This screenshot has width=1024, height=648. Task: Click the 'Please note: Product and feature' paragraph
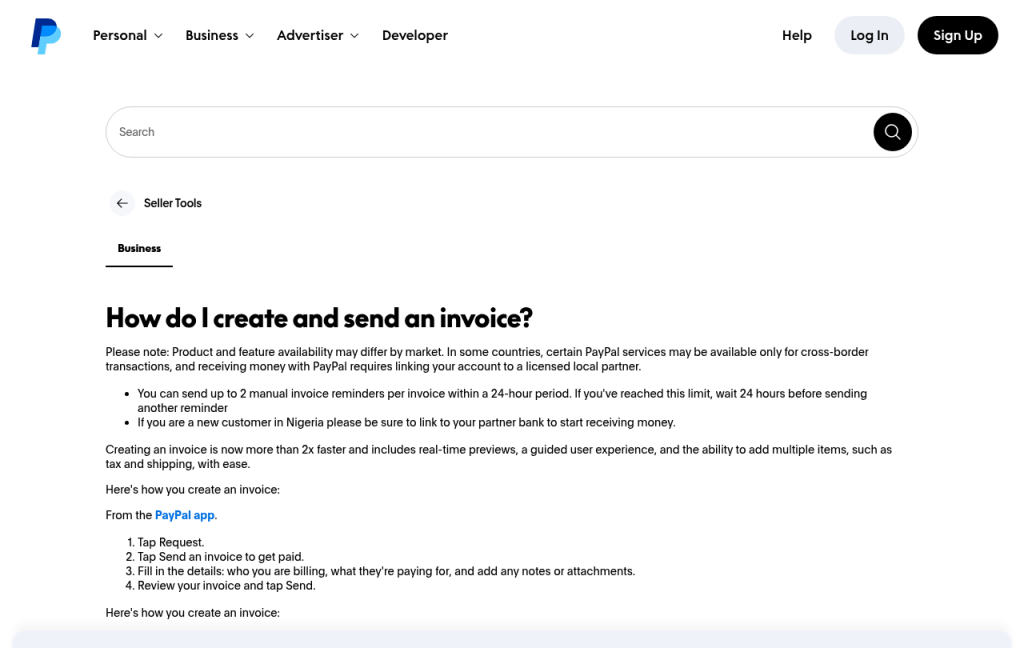(x=487, y=359)
